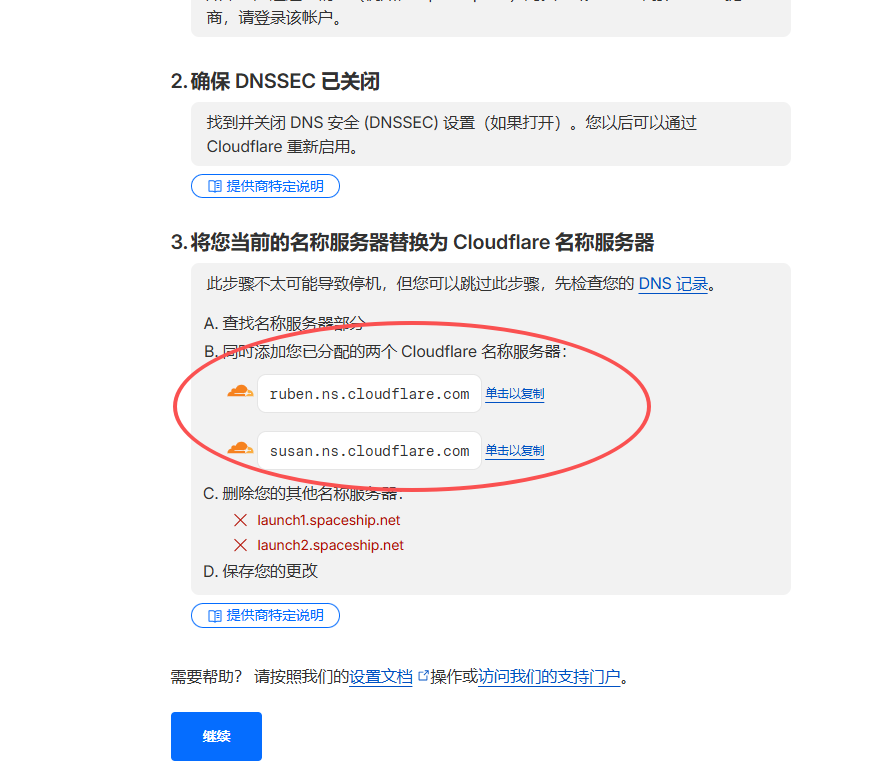This screenshot has width=870, height=764.
Task: Visit the 访问我们的支持门户 link
Action: click(x=549, y=677)
